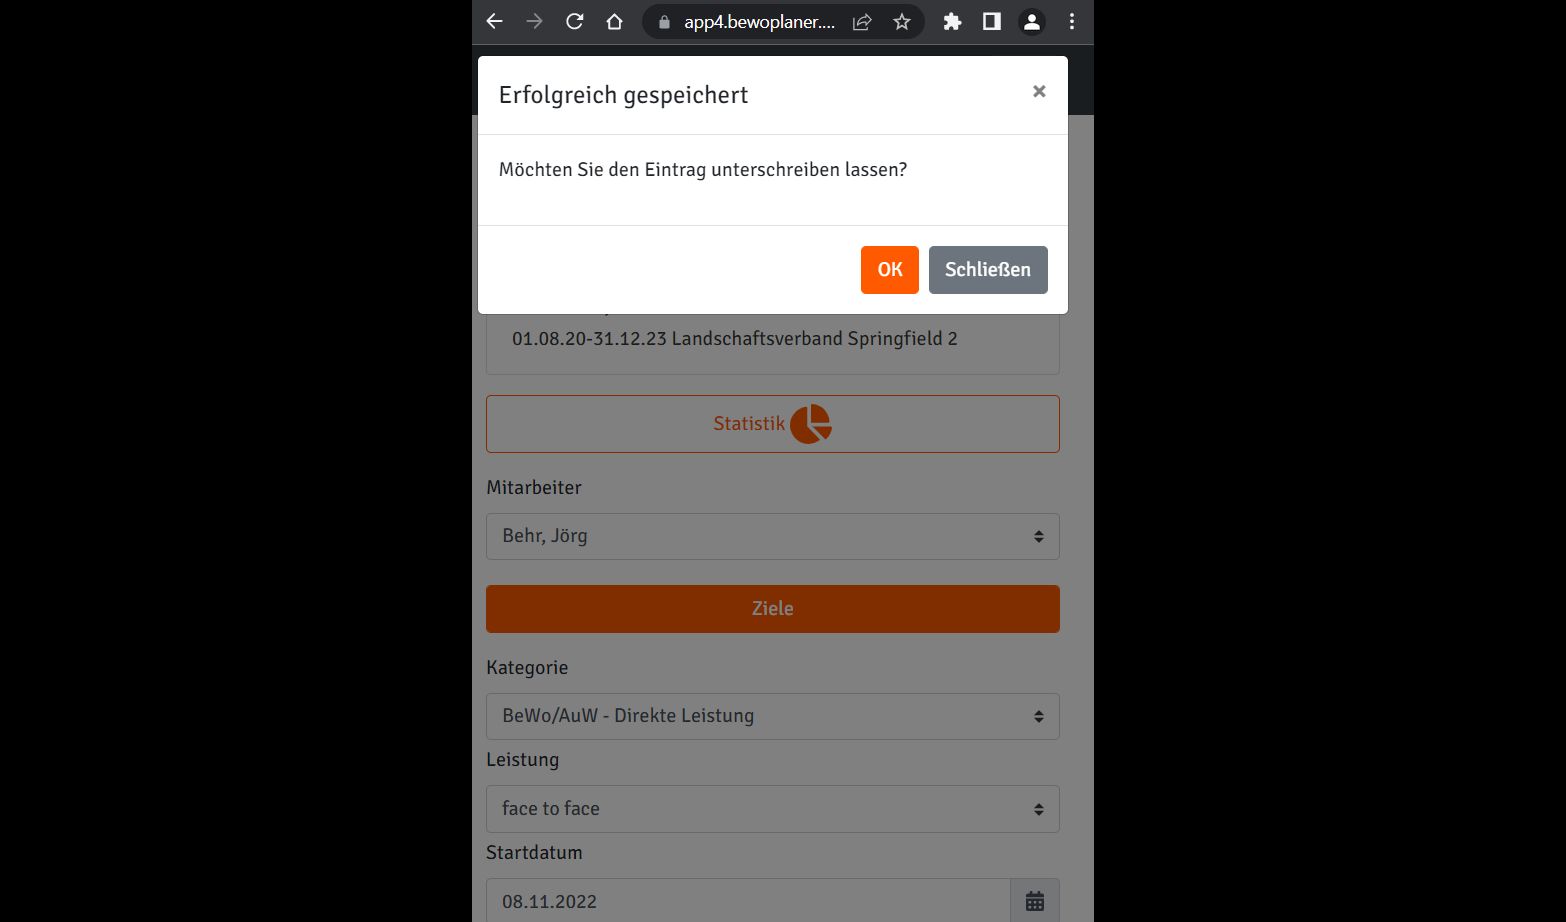
Task: Open the Kategorie dropdown
Action: coord(773,716)
